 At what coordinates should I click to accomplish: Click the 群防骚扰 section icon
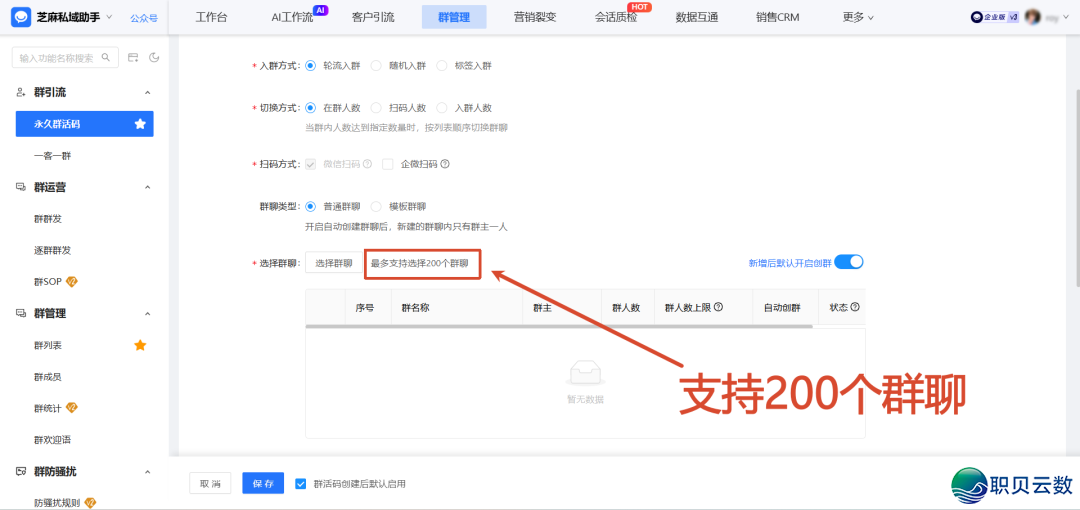[21, 472]
